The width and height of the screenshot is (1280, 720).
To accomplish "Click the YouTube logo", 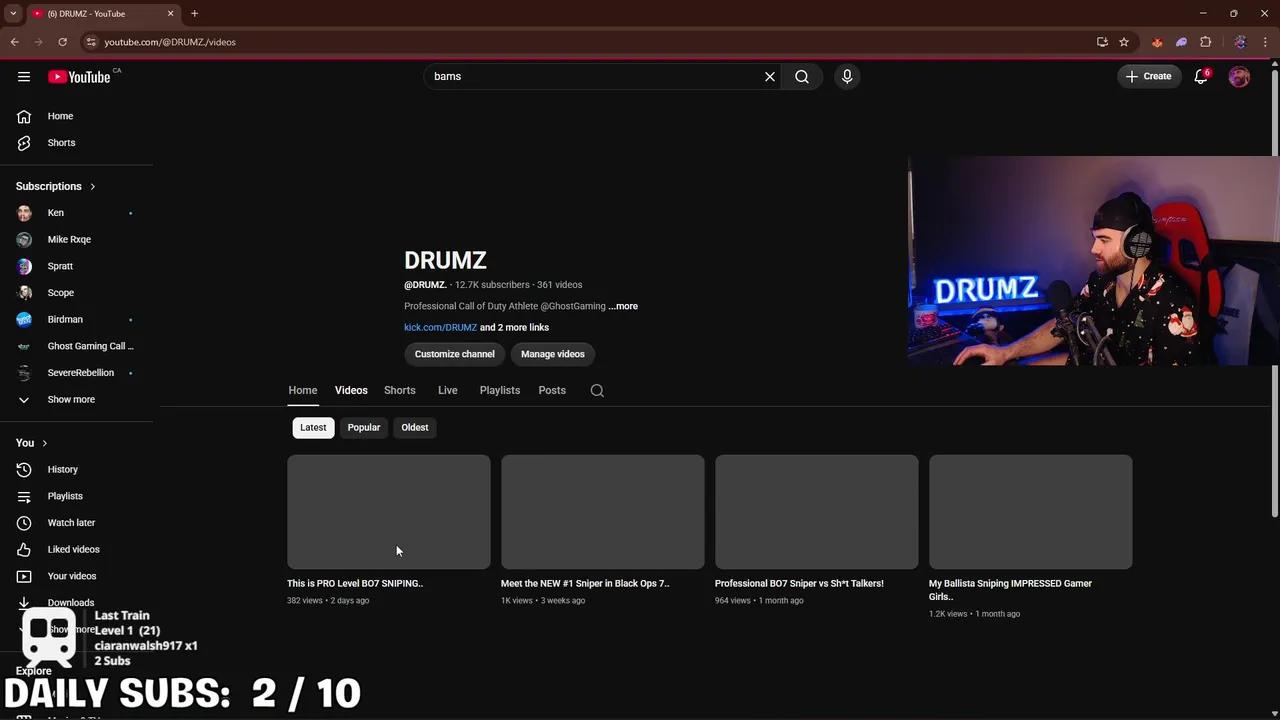I will pyautogui.click(x=80, y=76).
